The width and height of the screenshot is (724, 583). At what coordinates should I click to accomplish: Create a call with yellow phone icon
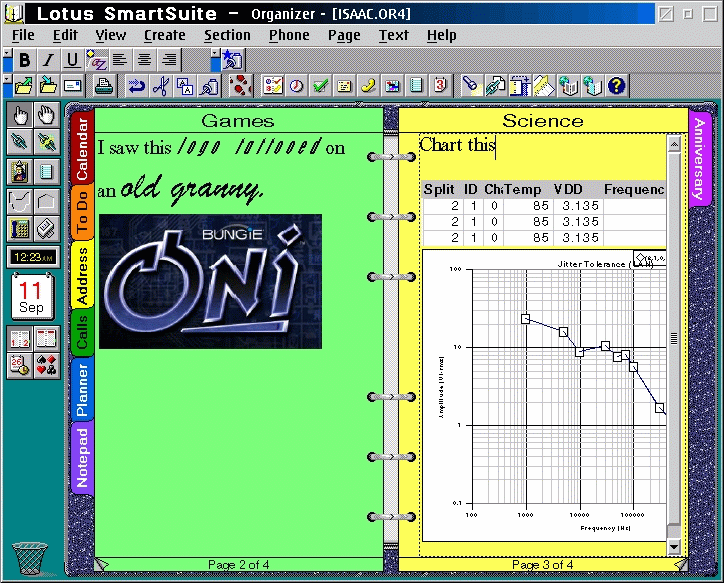[368, 86]
